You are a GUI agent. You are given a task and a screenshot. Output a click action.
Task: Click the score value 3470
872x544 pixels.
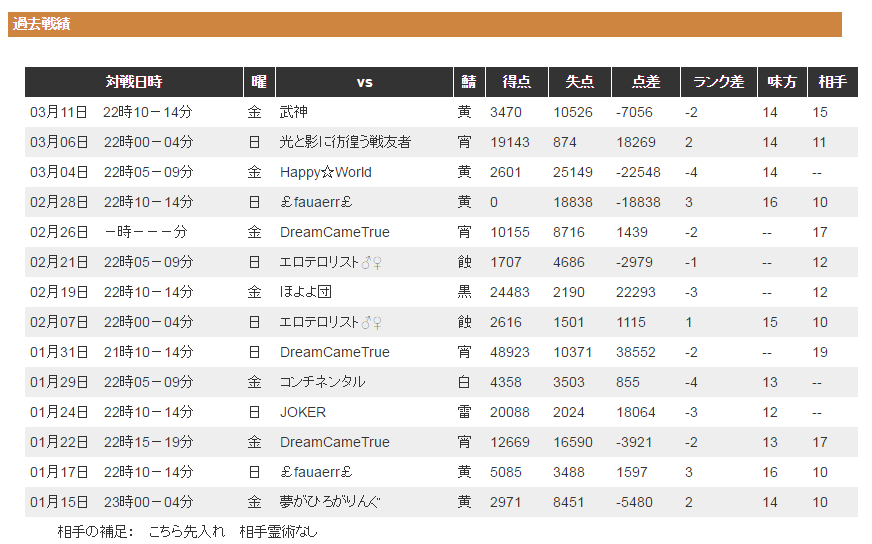[506, 112]
